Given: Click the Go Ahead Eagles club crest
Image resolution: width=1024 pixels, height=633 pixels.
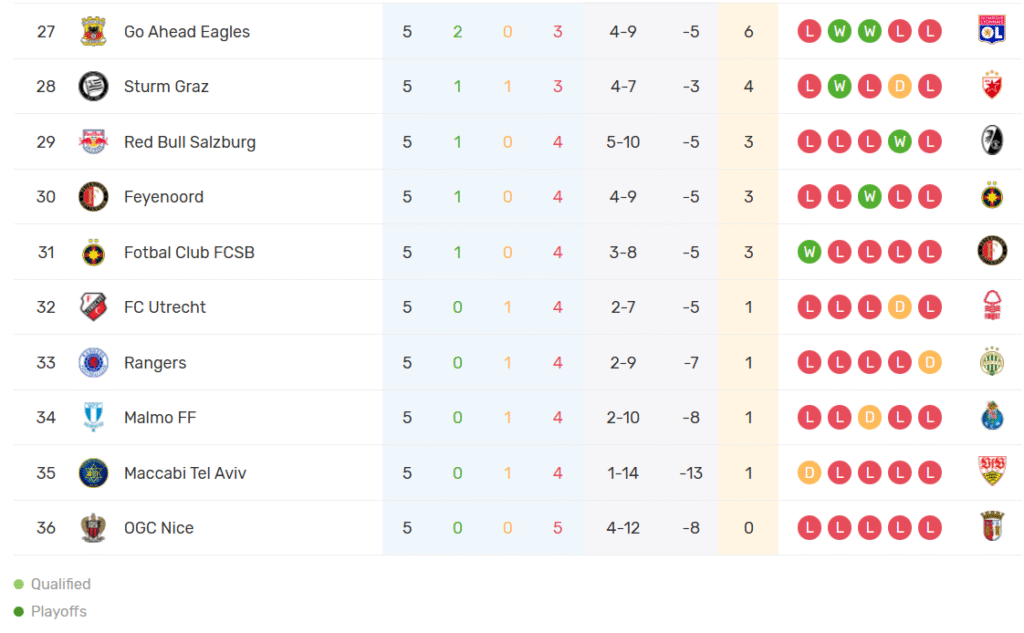Looking at the screenshot, I should (x=93, y=32).
